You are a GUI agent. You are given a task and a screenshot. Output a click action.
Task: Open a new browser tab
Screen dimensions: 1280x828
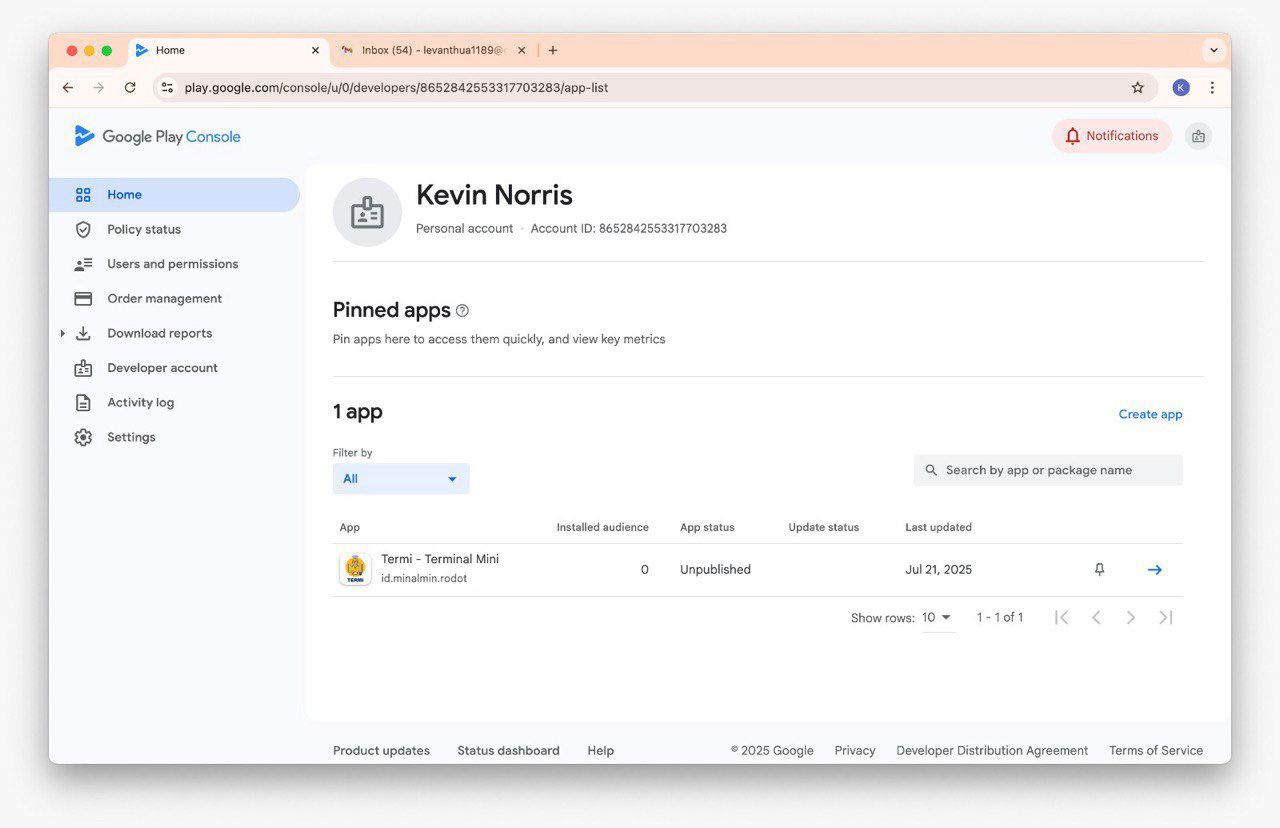pyautogui.click(x=553, y=50)
